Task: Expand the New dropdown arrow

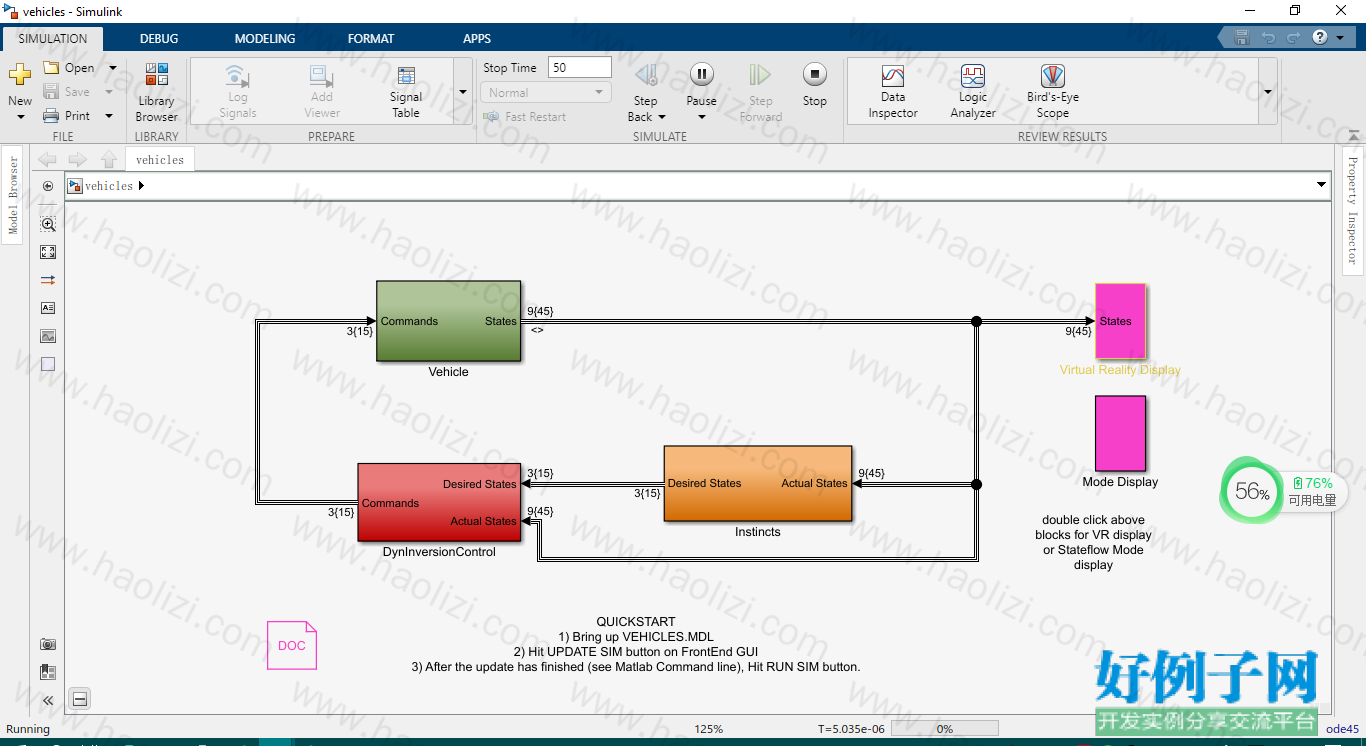Action: [x=20, y=117]
